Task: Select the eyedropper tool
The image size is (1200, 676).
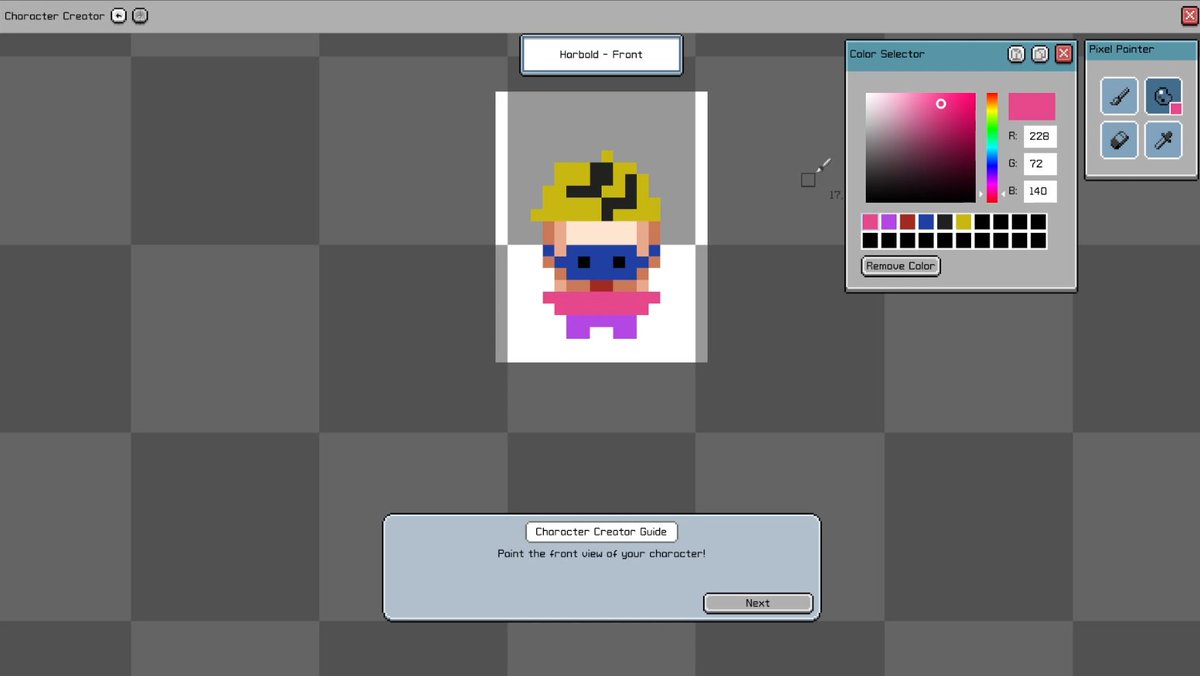Action: coord(1163,140)
